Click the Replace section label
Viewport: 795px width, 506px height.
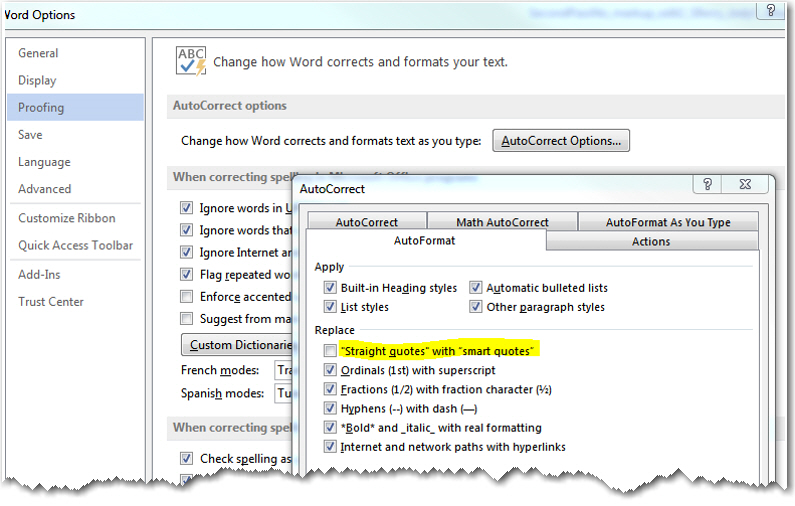coord(335,330)
